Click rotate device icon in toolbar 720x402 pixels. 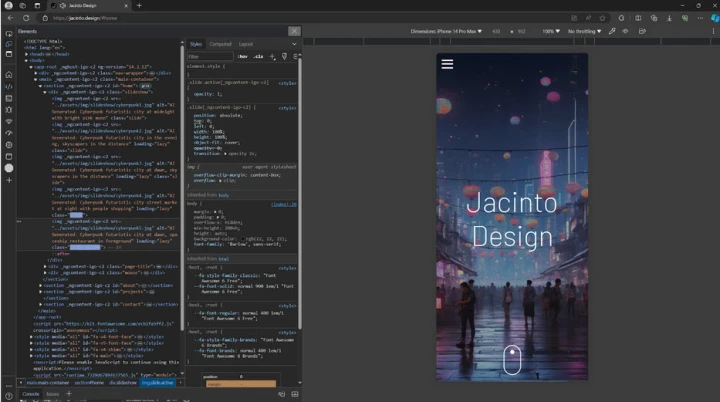[642, 31]
